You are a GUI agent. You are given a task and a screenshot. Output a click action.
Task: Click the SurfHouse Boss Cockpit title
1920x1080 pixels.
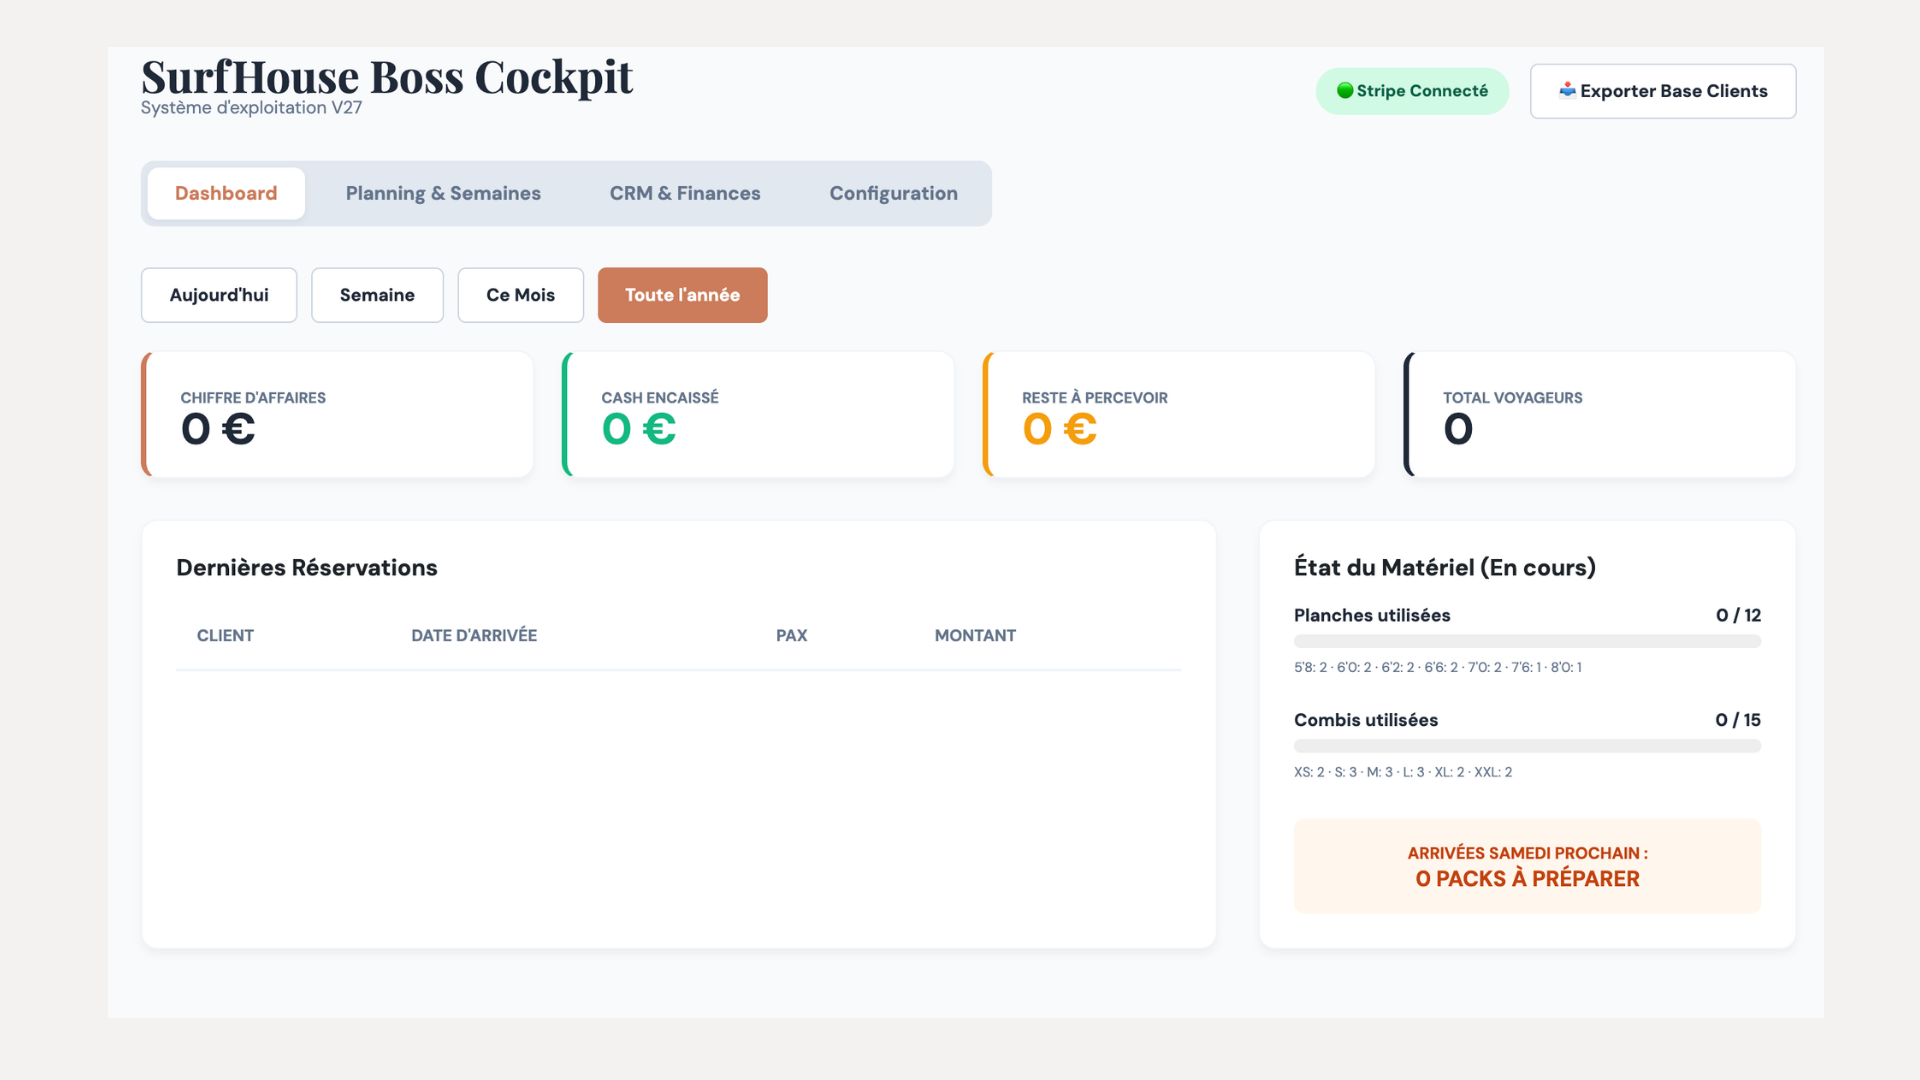click(387, 76)
